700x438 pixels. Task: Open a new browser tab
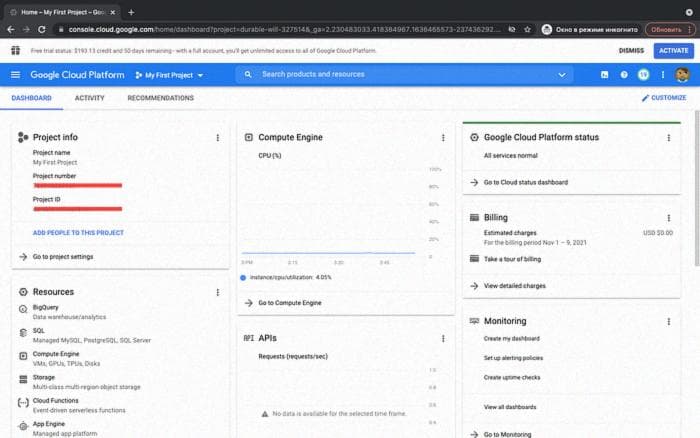[131, 13]
